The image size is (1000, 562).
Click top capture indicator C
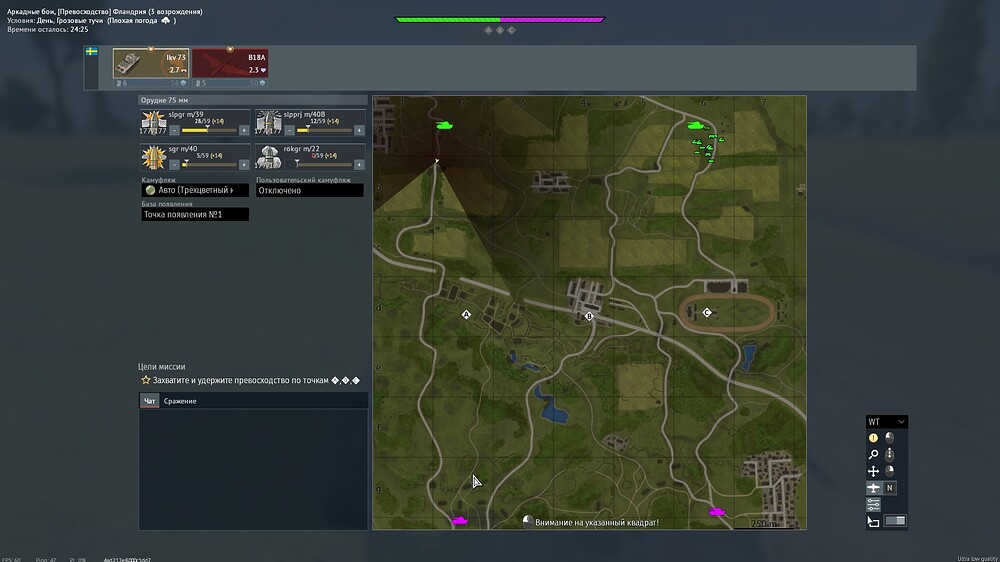click(511, 30)
